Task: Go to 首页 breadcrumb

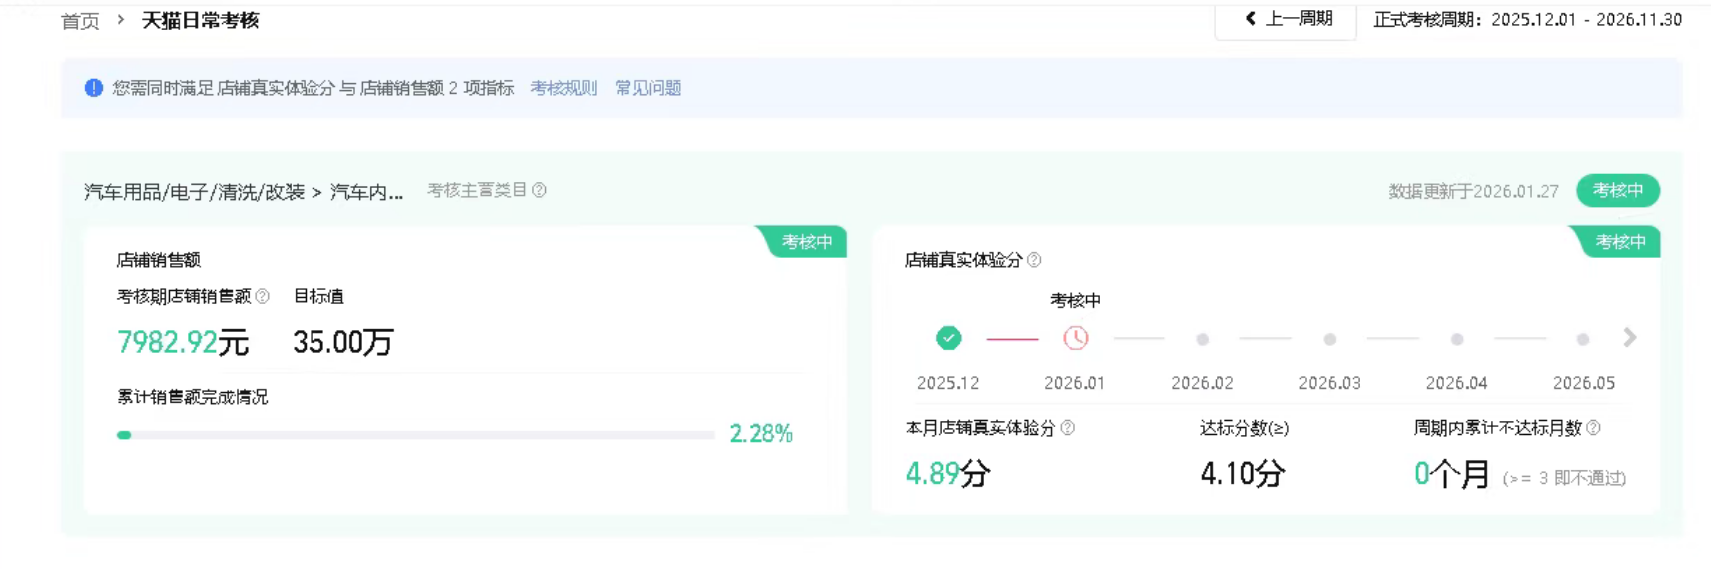Action: tap(81, 21)
